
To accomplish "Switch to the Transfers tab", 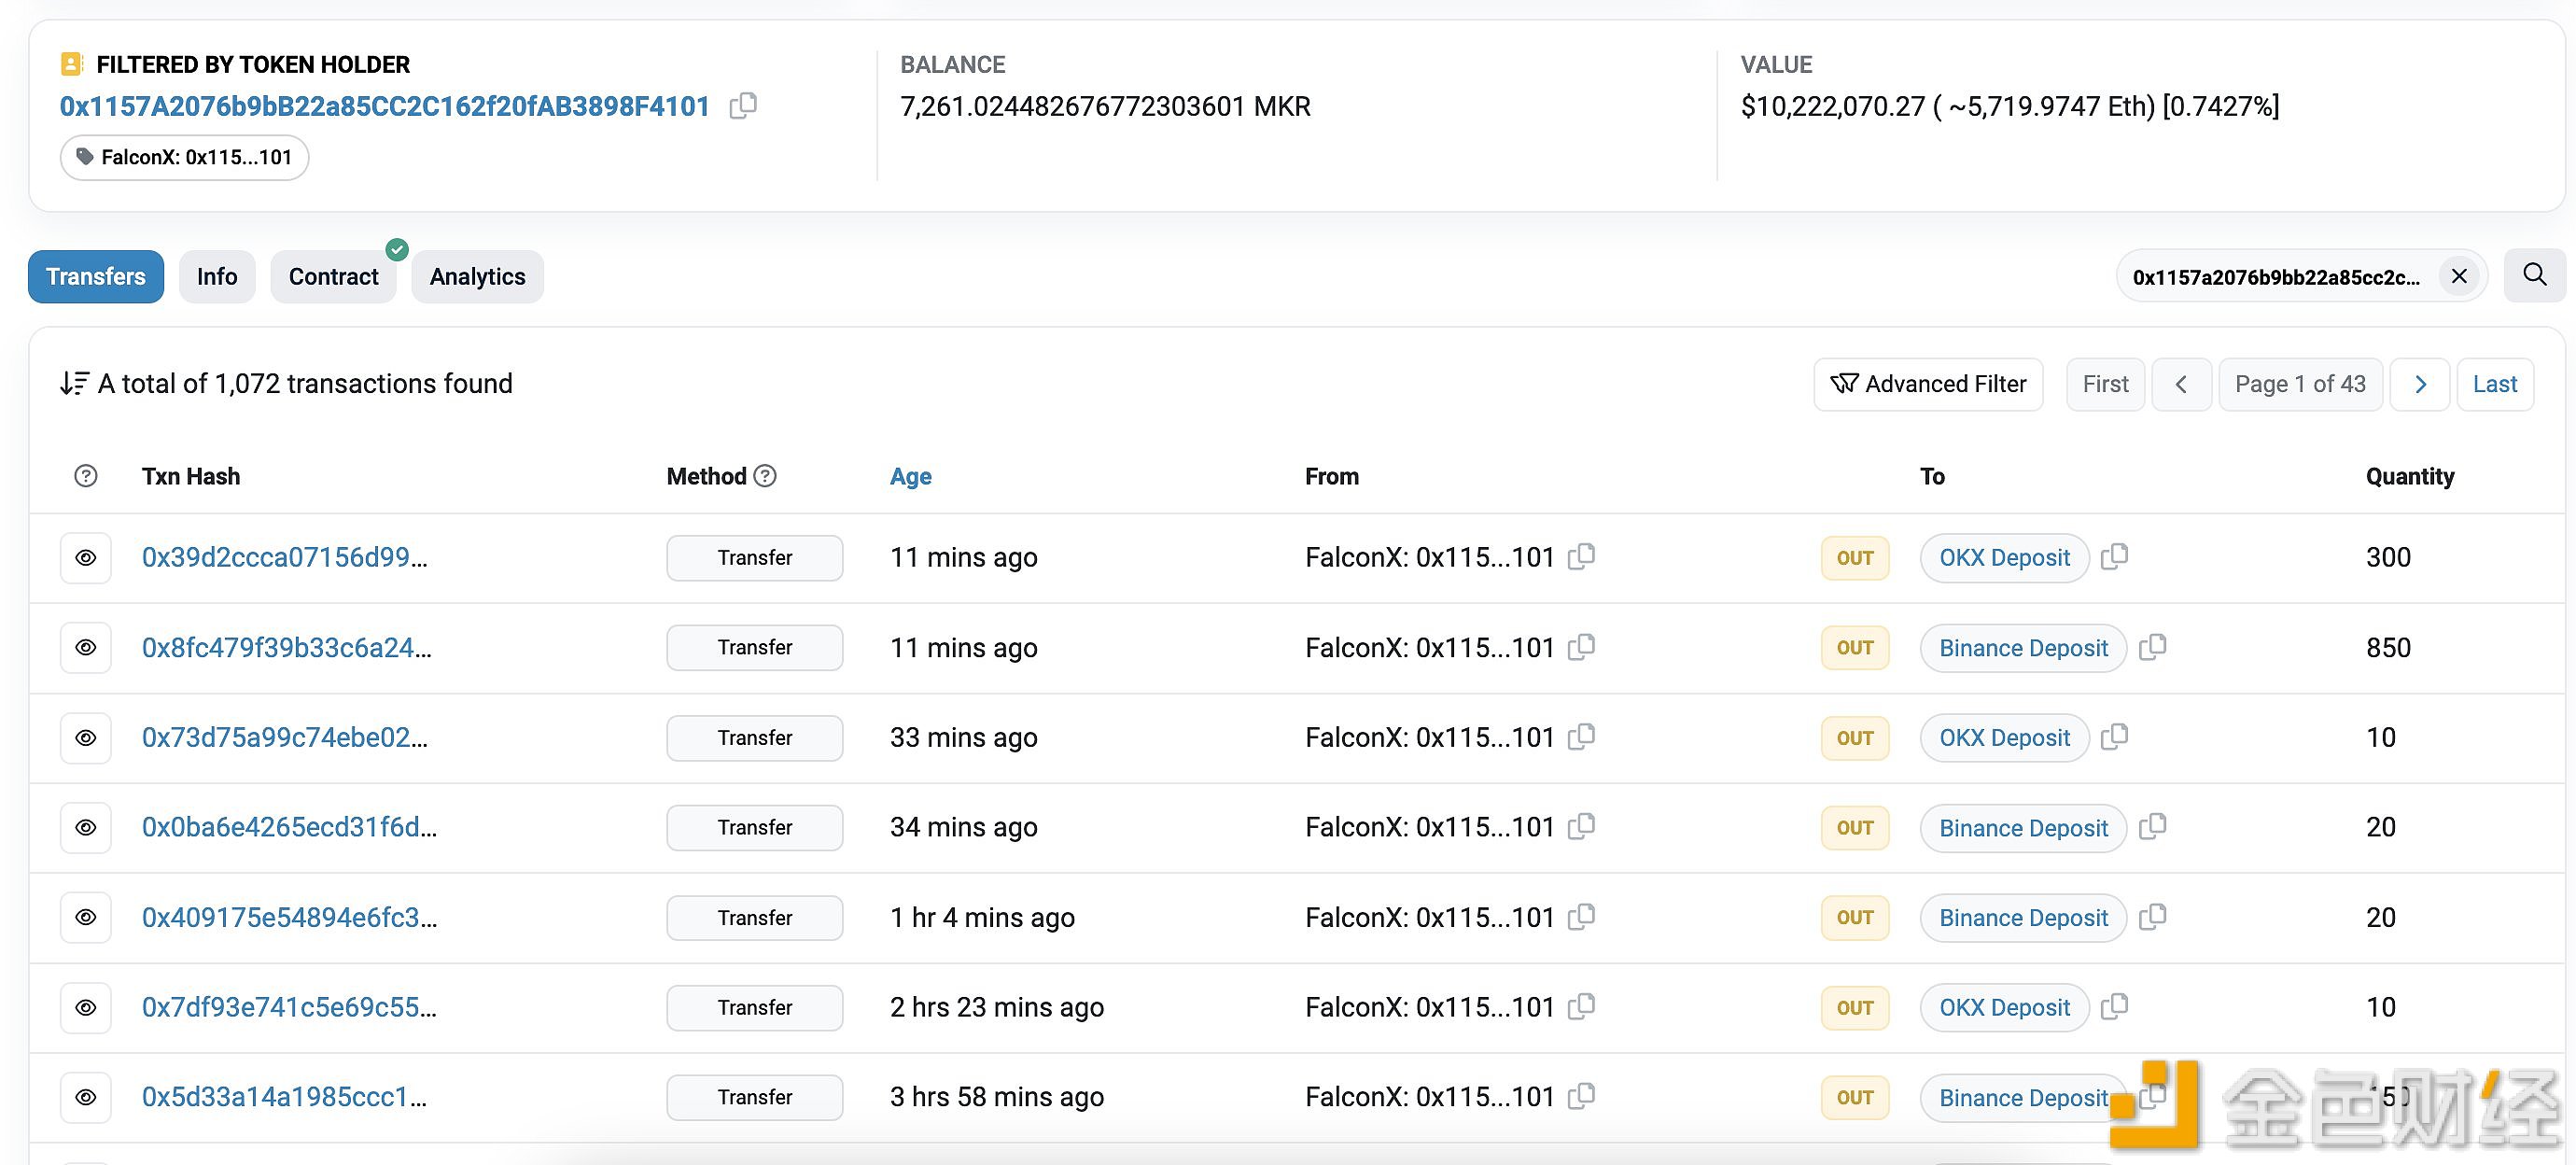I will coord(96,276).
